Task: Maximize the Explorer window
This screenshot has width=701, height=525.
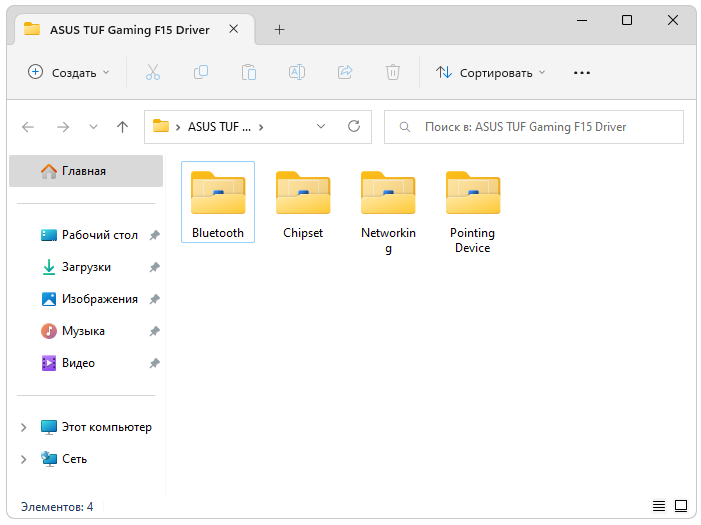Action: [x=627, y=20]
